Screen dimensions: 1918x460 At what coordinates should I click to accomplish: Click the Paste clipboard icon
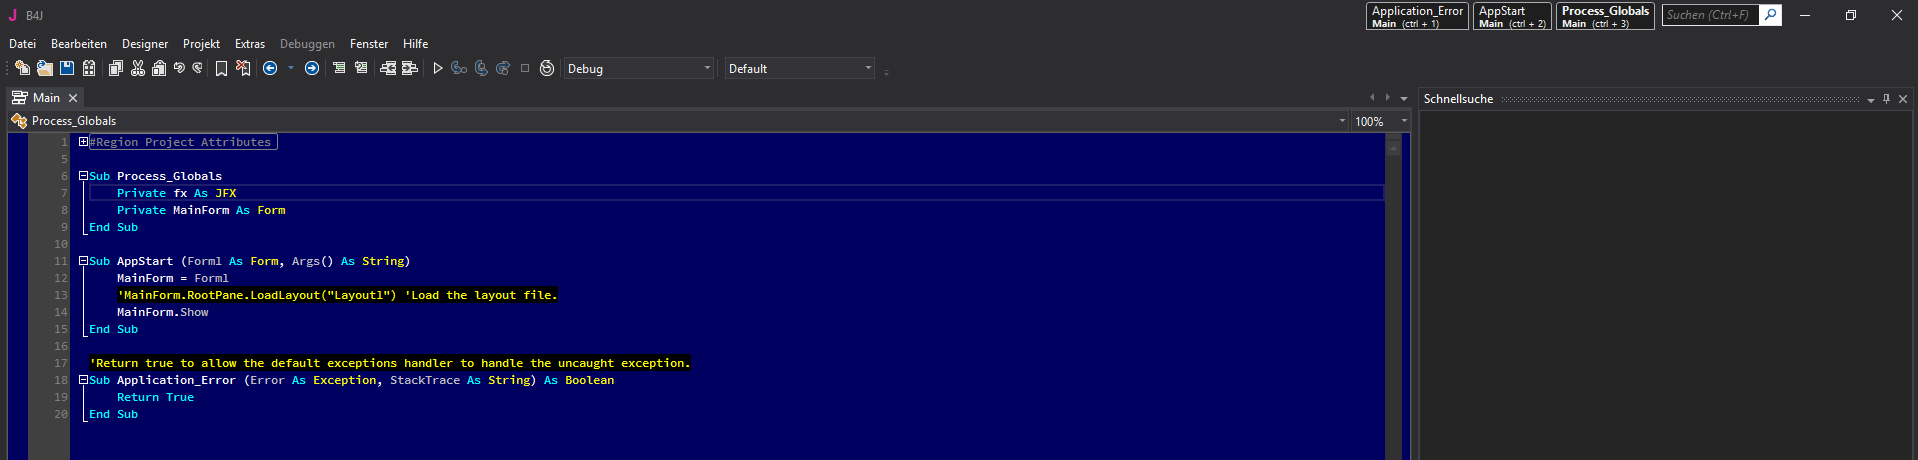(159, 68)
